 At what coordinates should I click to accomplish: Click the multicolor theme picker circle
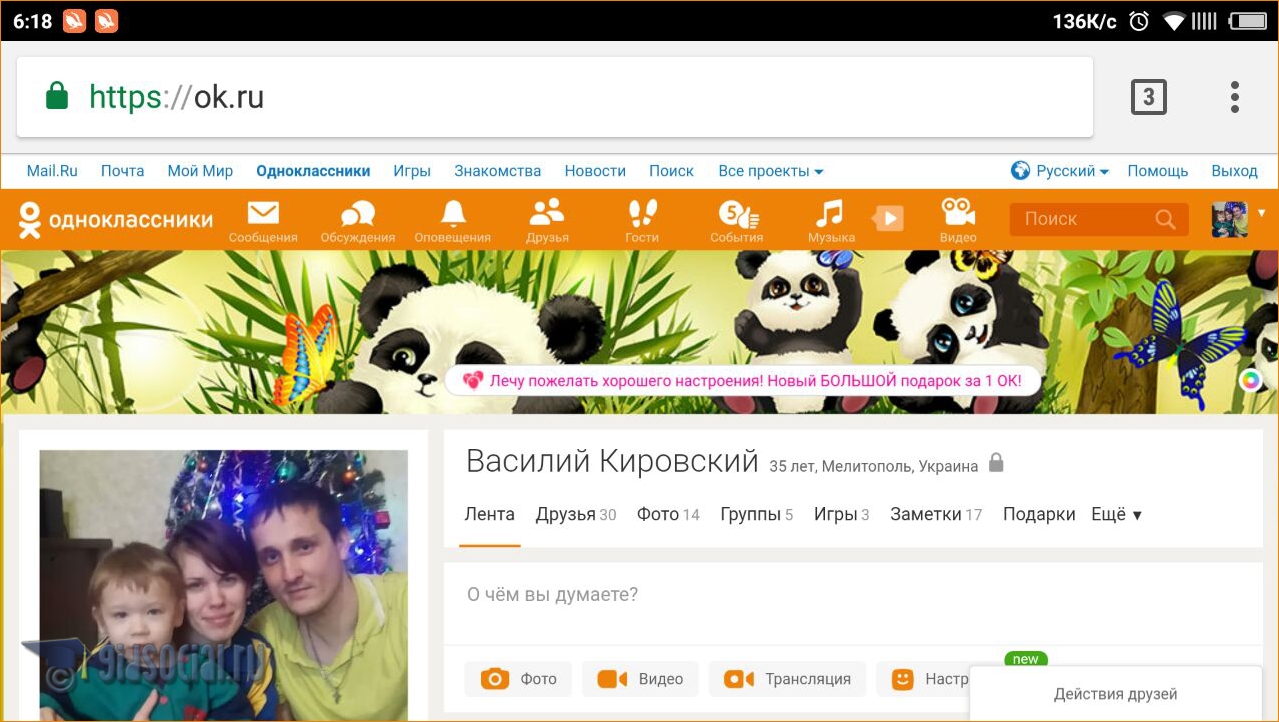pos(1249,380)
